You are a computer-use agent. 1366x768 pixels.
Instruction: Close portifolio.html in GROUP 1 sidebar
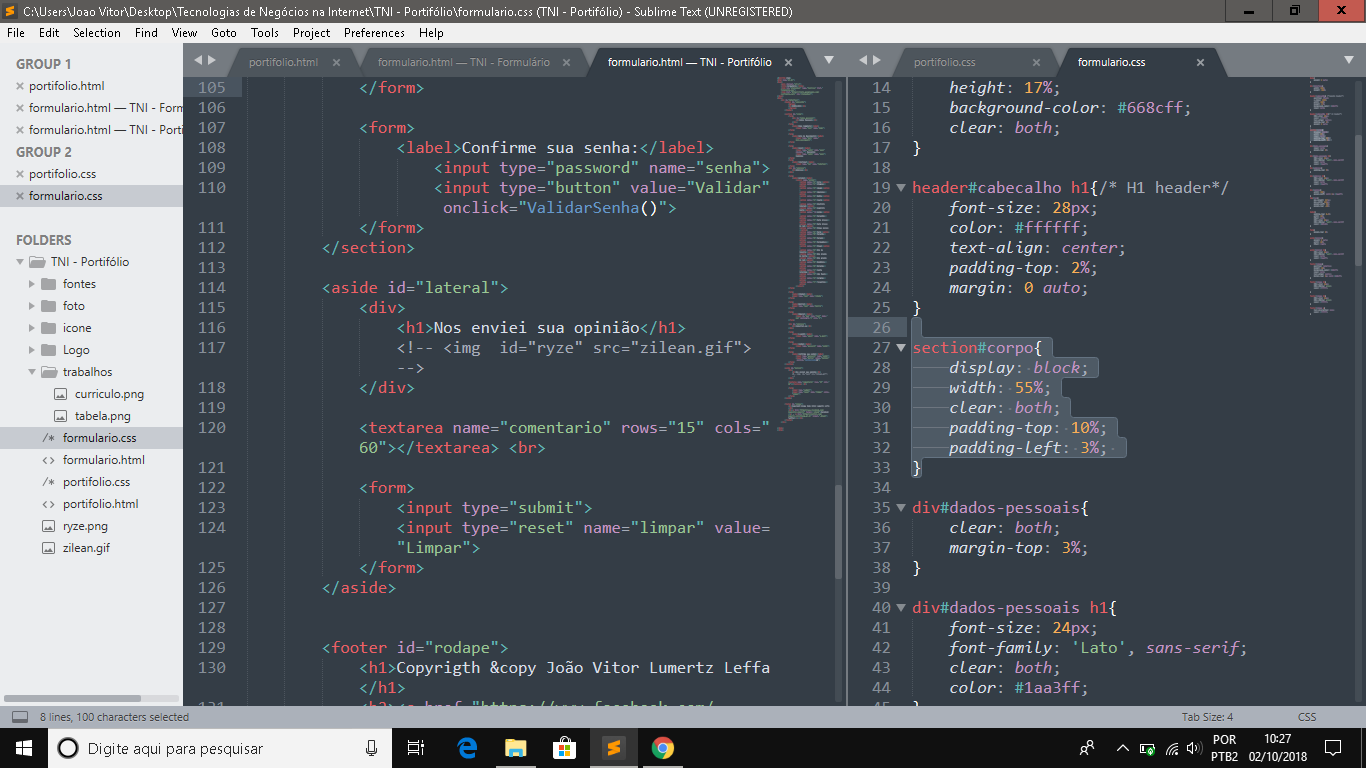(20, 86)
